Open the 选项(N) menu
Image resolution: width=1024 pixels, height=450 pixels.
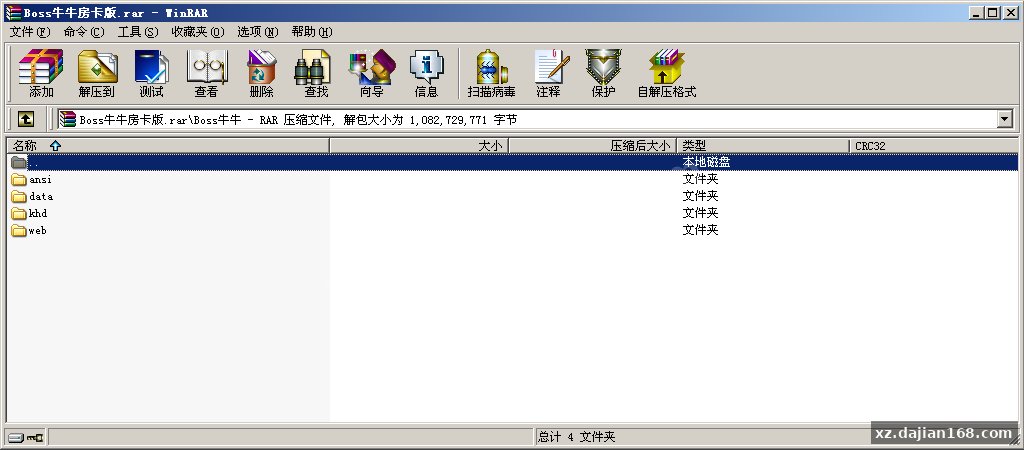point(257,31)
